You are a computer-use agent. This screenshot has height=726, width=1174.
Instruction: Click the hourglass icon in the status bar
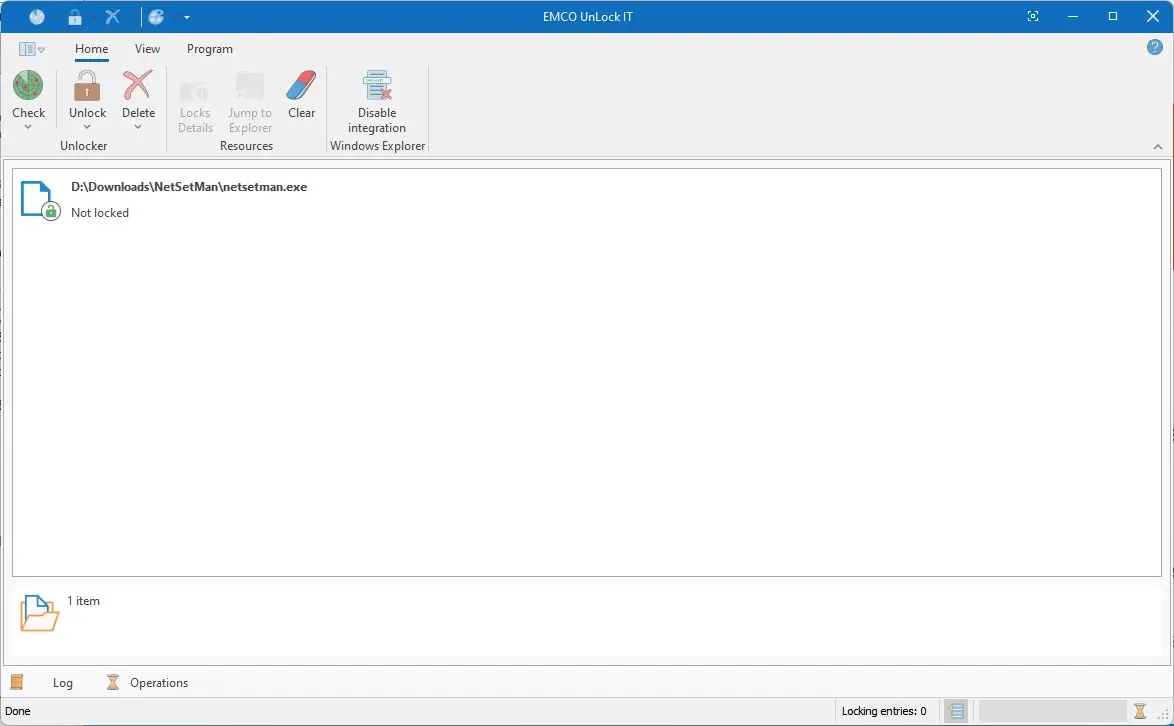click(1140, 711)
